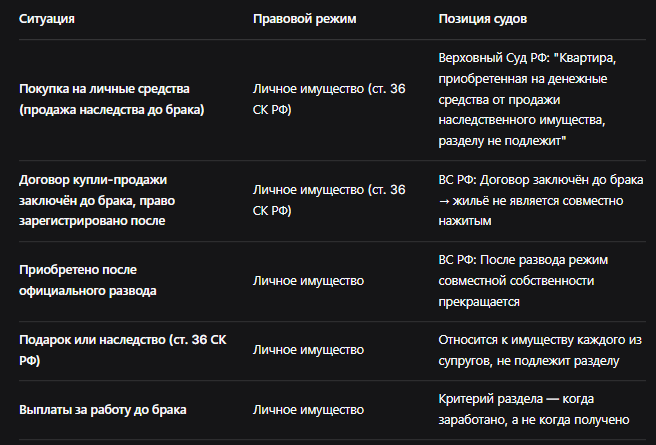Click "Личное имущество" in the развод row

click(x=308, y=281)
